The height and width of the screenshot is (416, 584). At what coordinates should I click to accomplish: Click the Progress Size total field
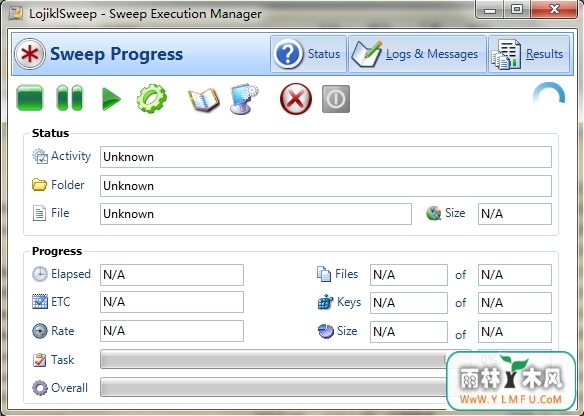click(515, 332)
